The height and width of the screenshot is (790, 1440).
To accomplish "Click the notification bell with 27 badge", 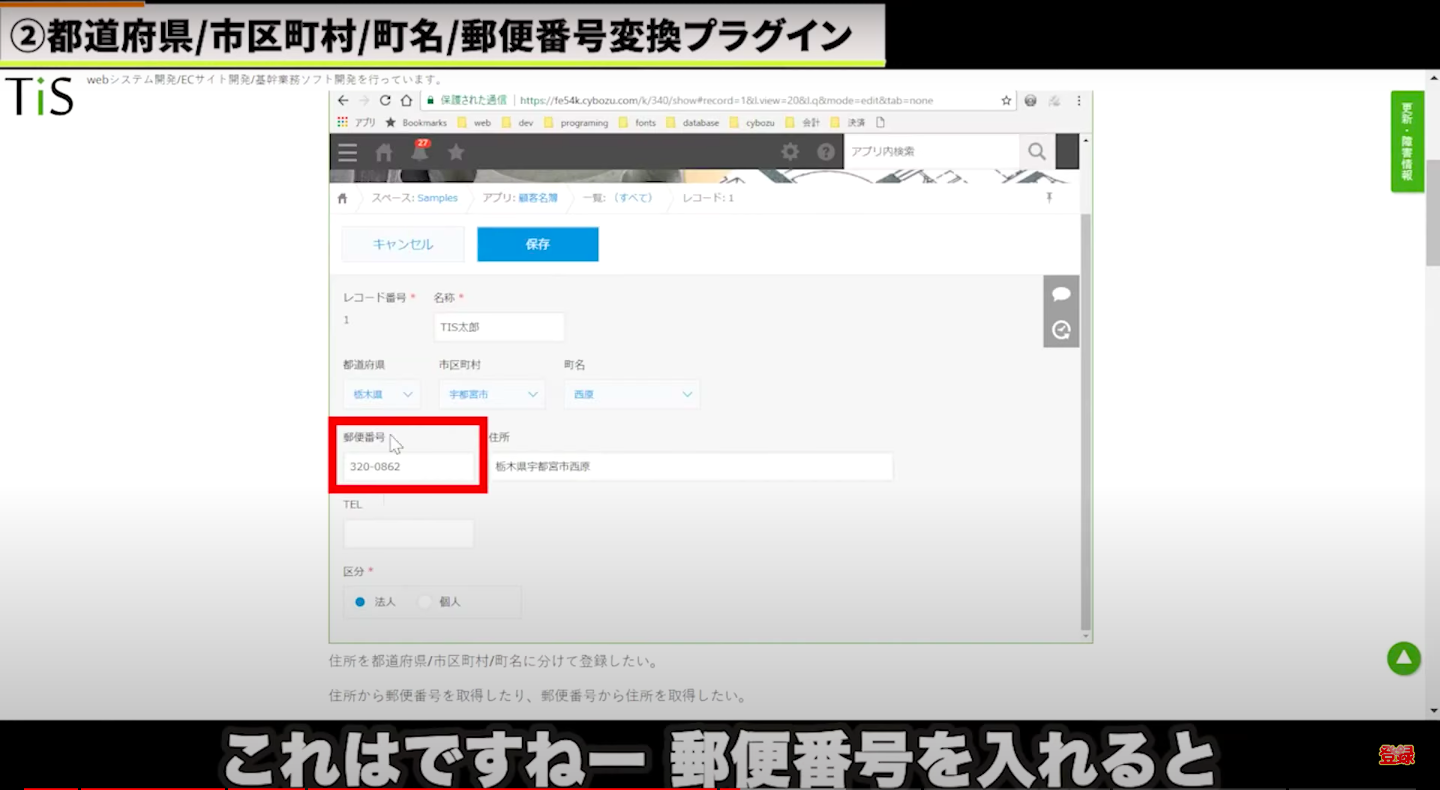I will pos(419,152).
